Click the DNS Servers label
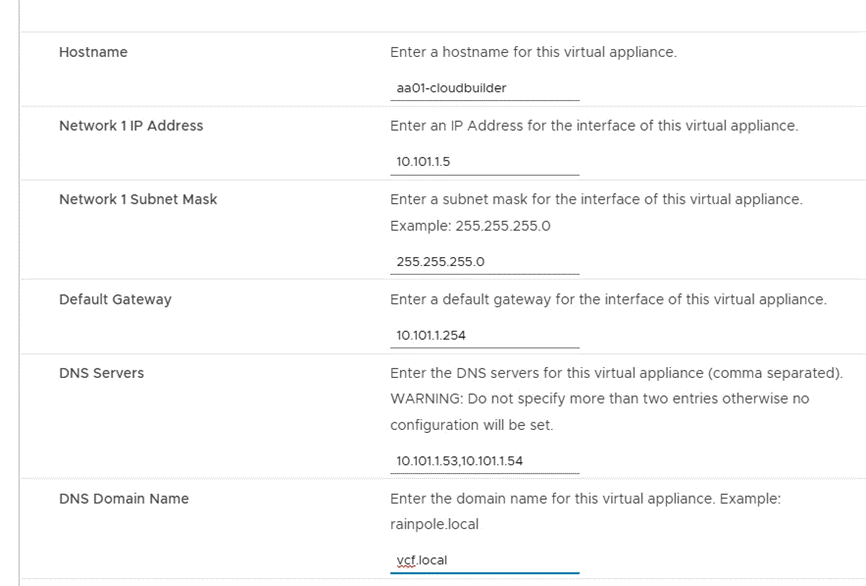The width and height of the screenshot is (866, 586). click(x=101, y=373)
